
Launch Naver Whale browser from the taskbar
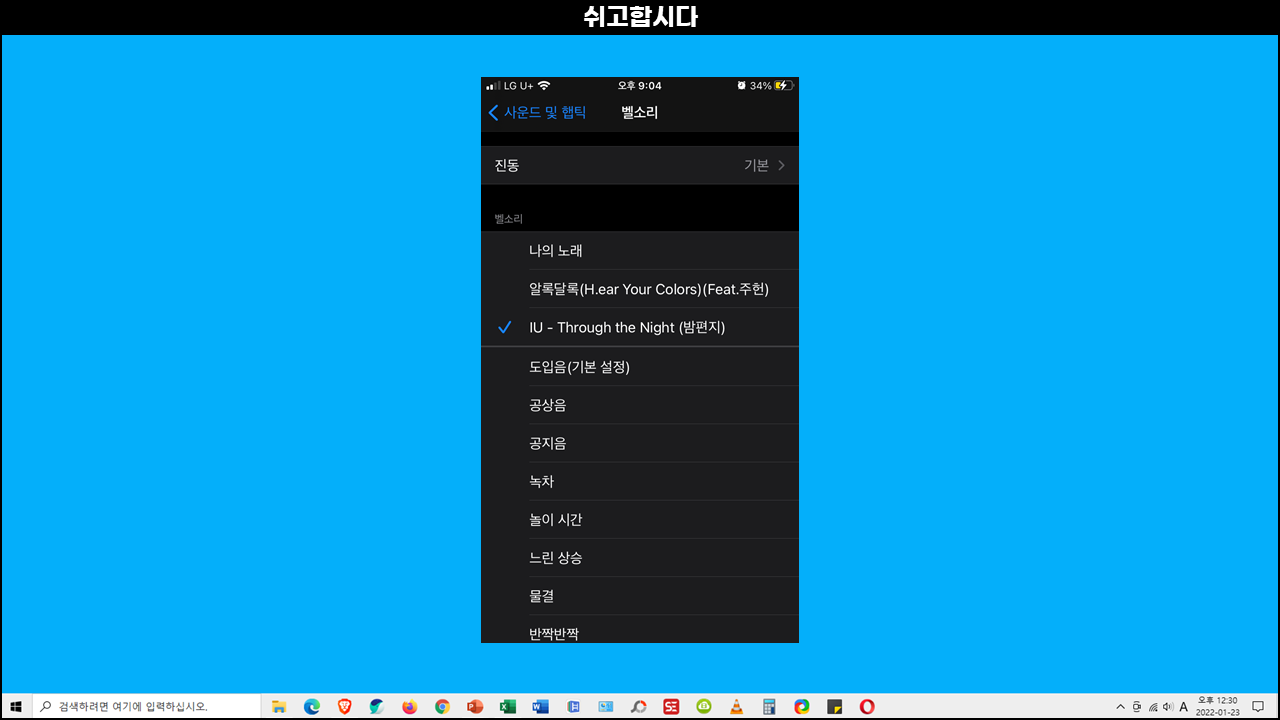(377, 707)
